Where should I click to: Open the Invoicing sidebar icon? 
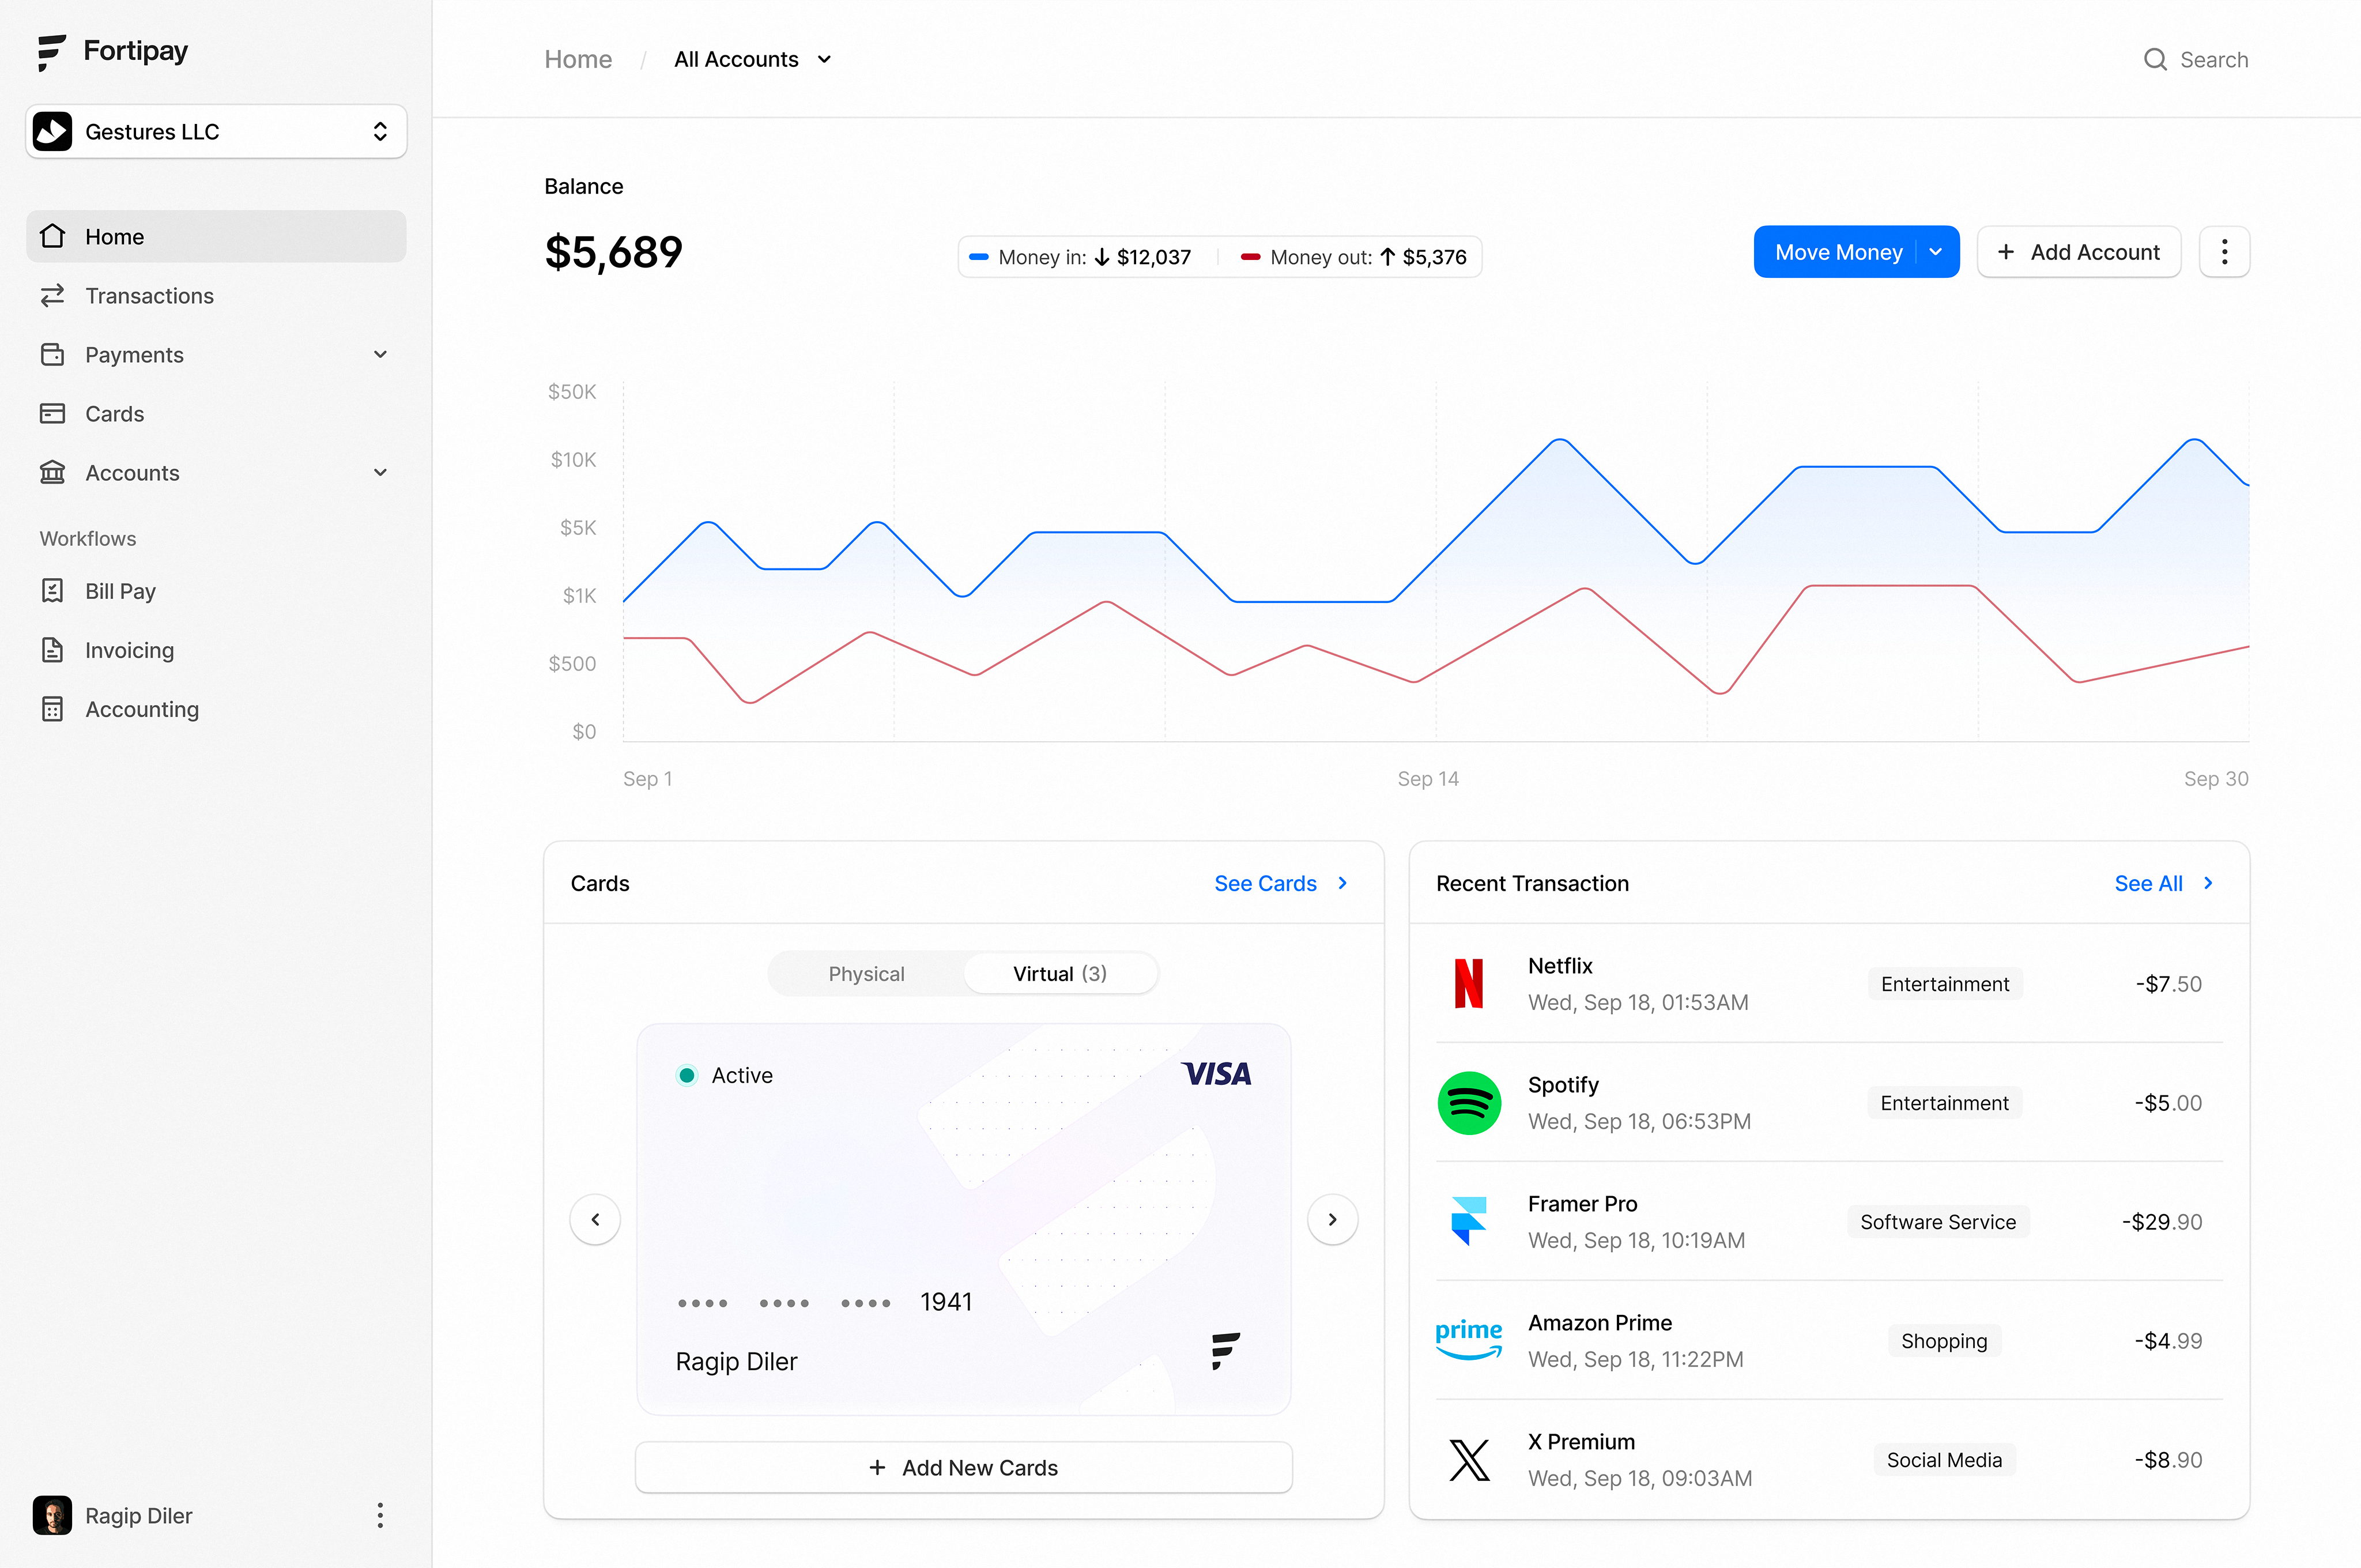[x=53, y=649]
